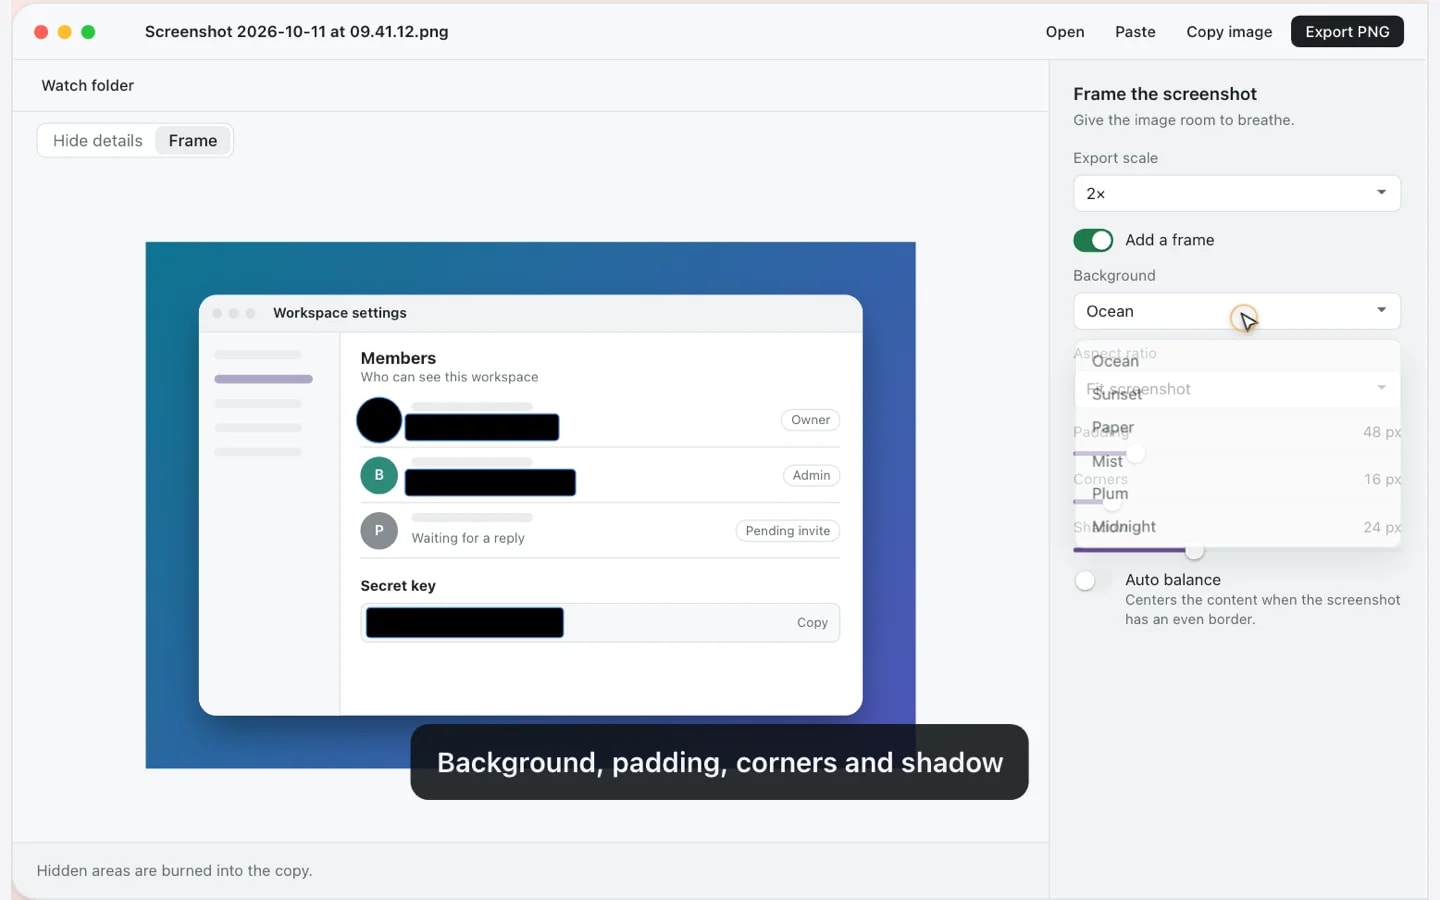Choose Ocean from the background list
Screen dimensions: 1440x900
(x=1237, y=361)
